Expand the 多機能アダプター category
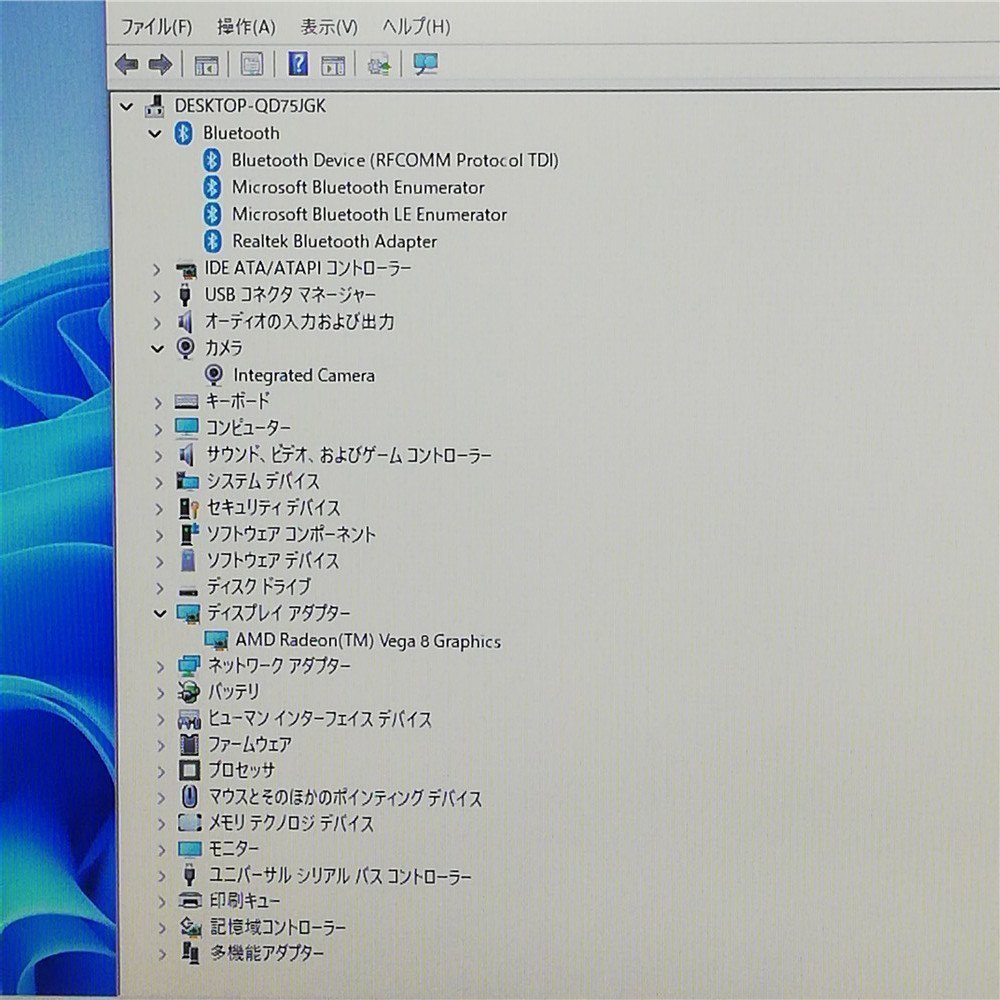The image size is (1000, 1000). 162,954
